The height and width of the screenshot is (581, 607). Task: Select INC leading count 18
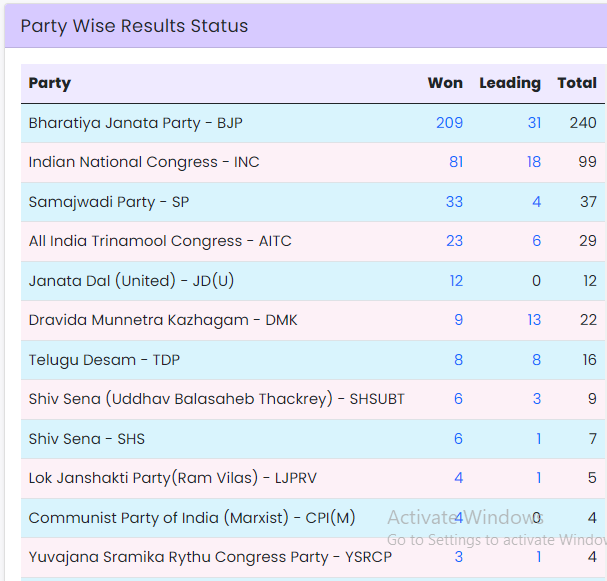tap(533, 162)
